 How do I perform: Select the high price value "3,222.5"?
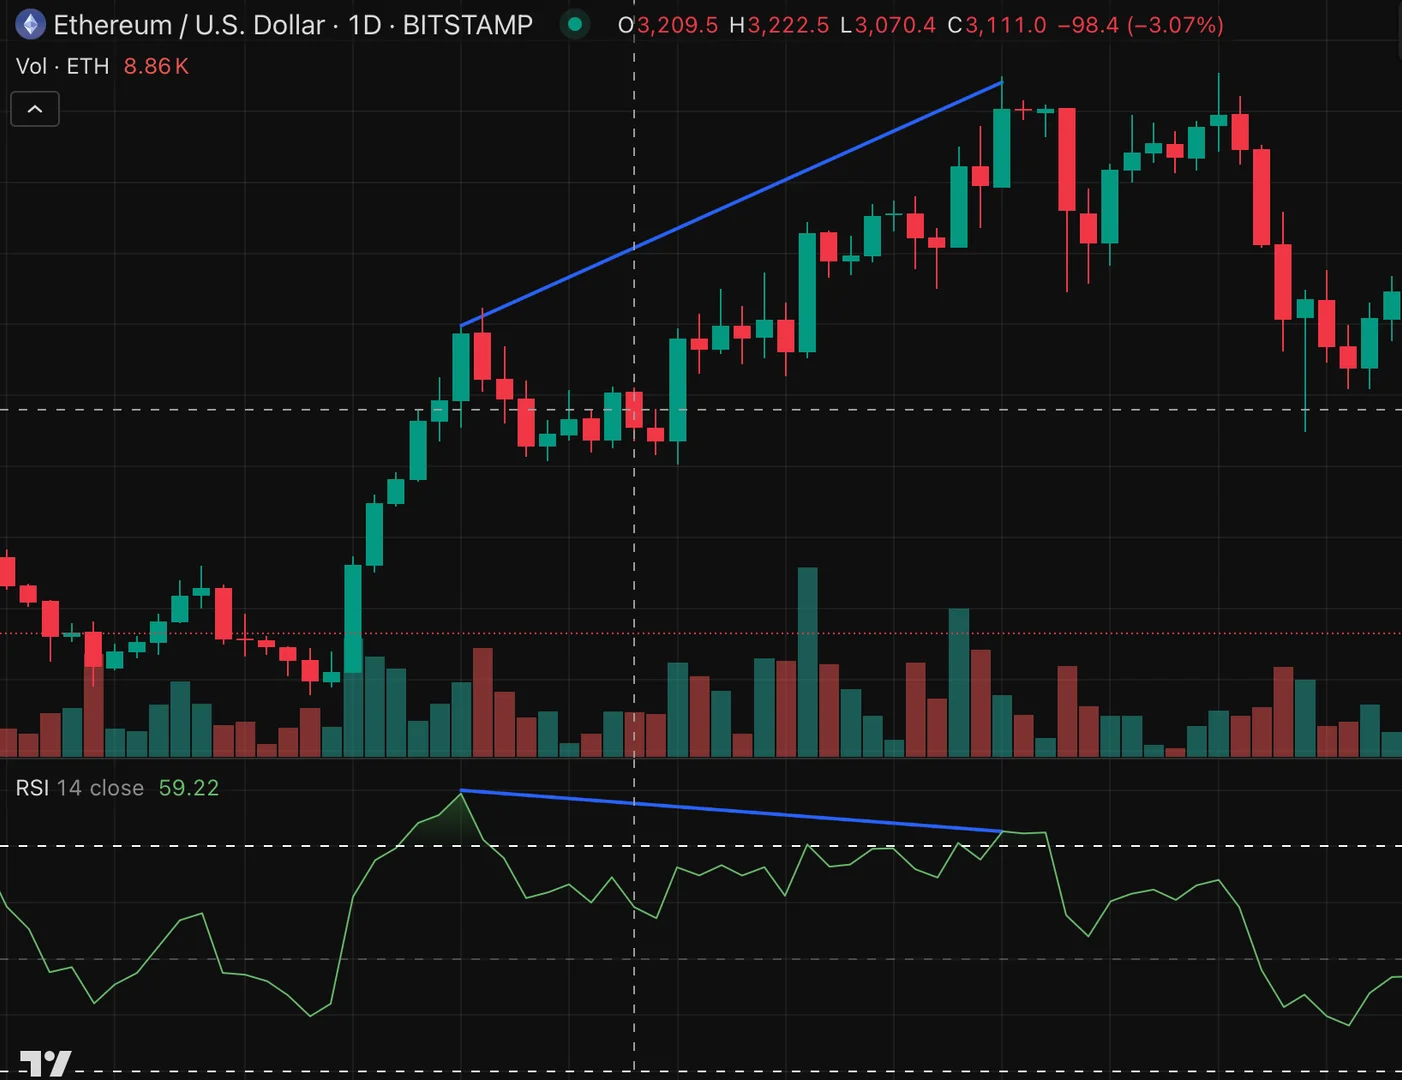pos(788,25)
